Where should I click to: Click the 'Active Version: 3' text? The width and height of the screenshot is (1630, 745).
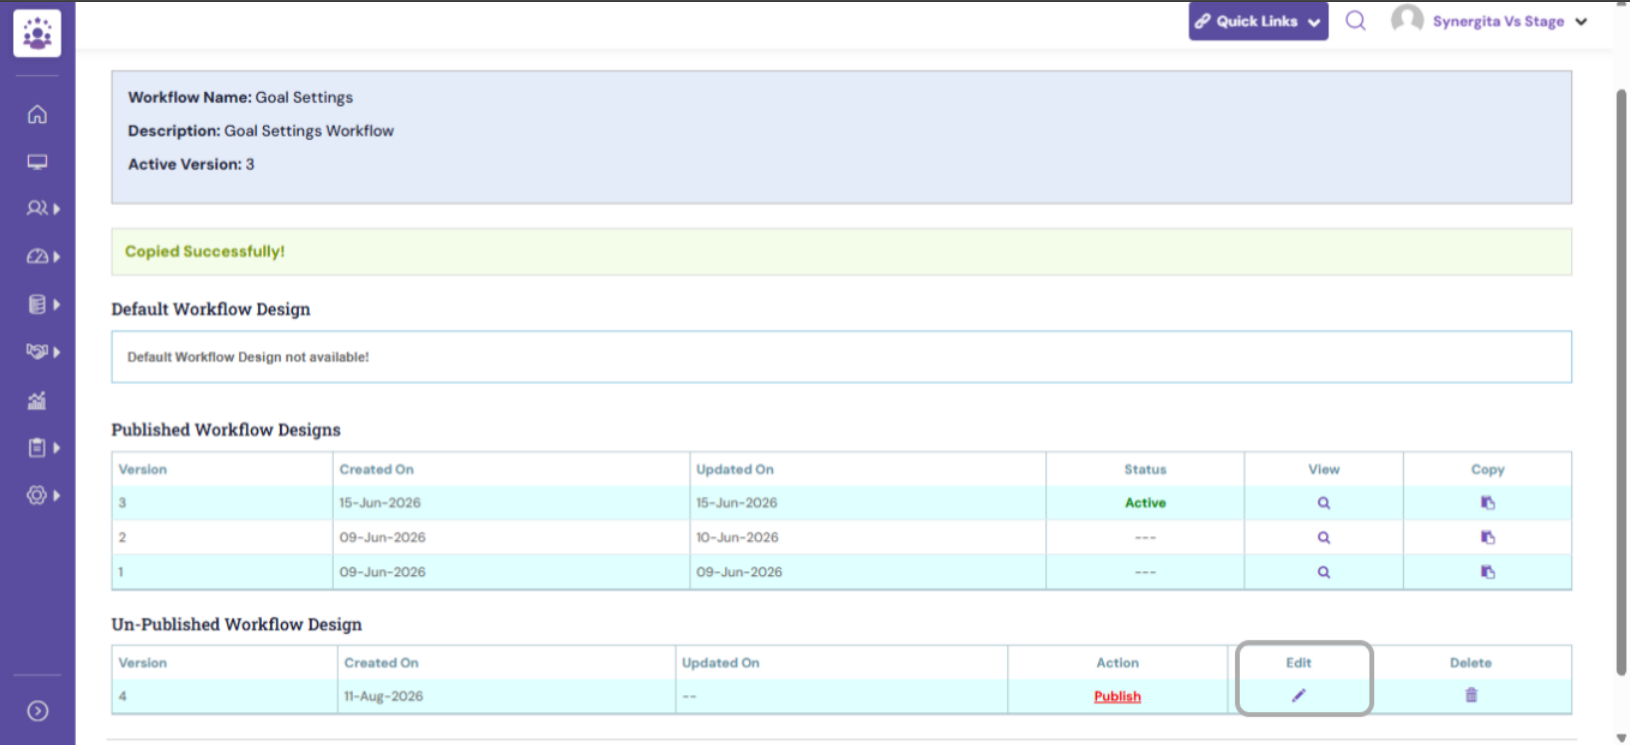(191, 164)
